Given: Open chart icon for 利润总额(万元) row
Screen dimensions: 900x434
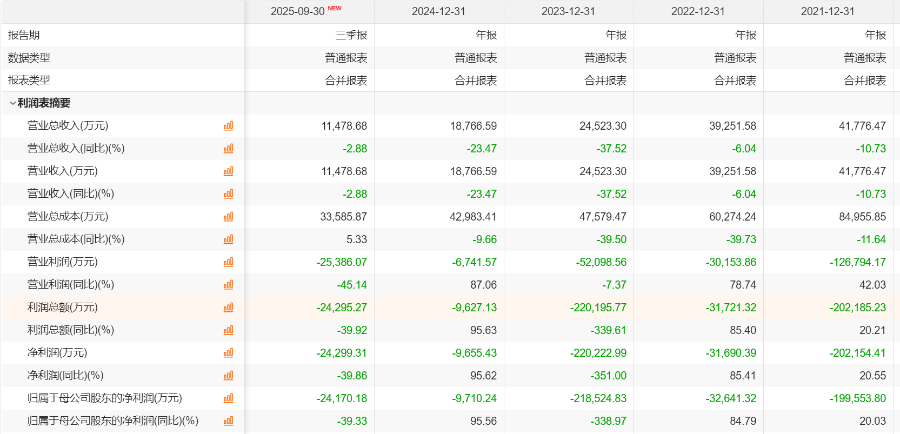Looking at the screenshot, I should point(228,307).
